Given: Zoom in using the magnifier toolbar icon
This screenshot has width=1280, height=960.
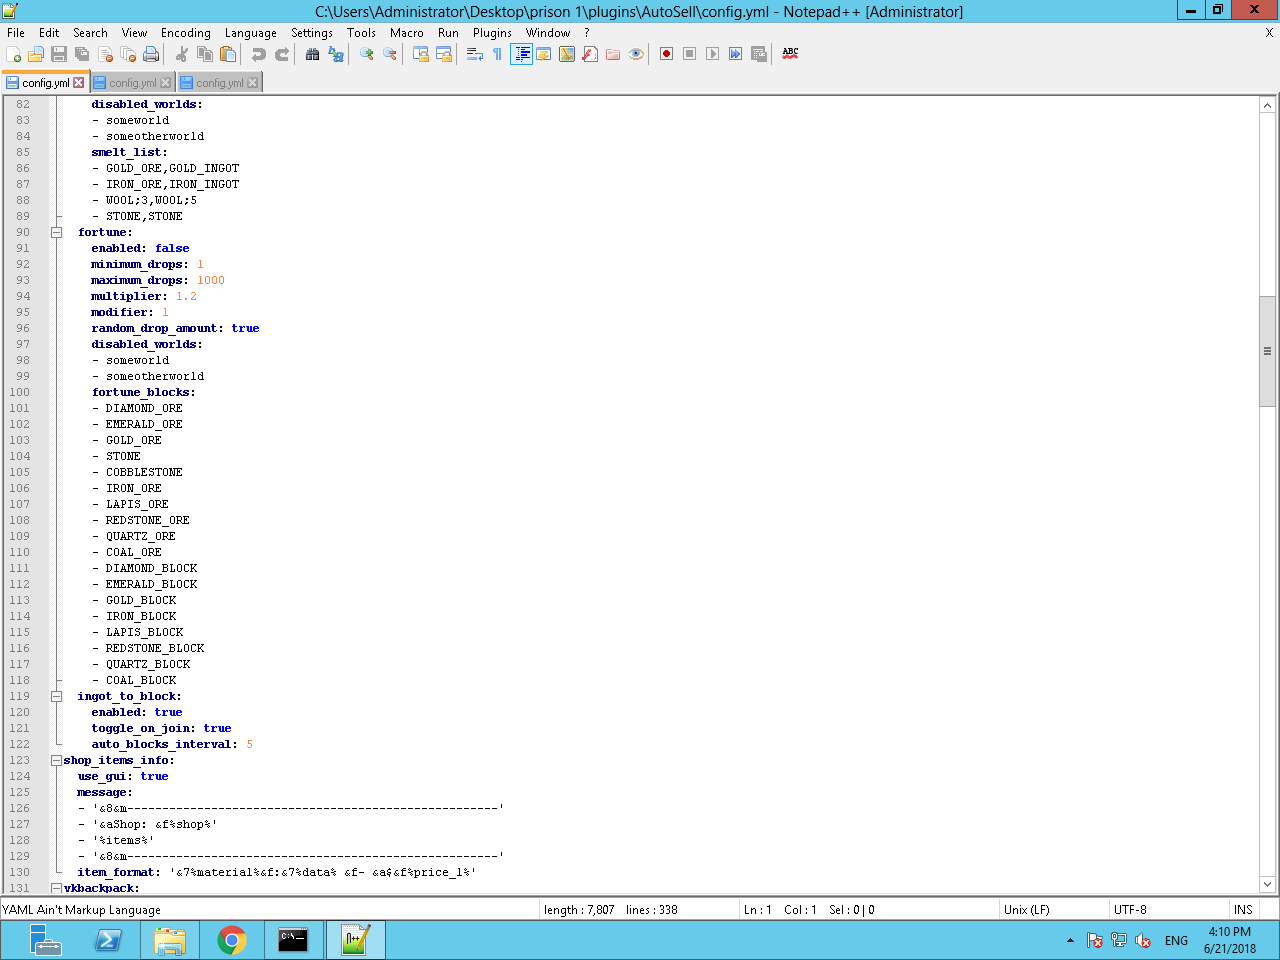Looking at the screenshot, I should 365,54.
